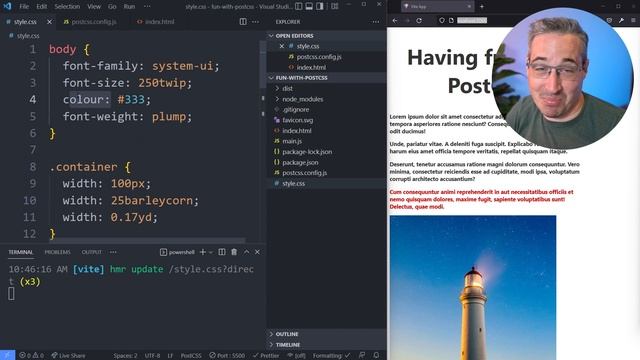Click Prettier status bar item
Image resolution: width=640 pixels, height=360 pixels.
(266, 356)
